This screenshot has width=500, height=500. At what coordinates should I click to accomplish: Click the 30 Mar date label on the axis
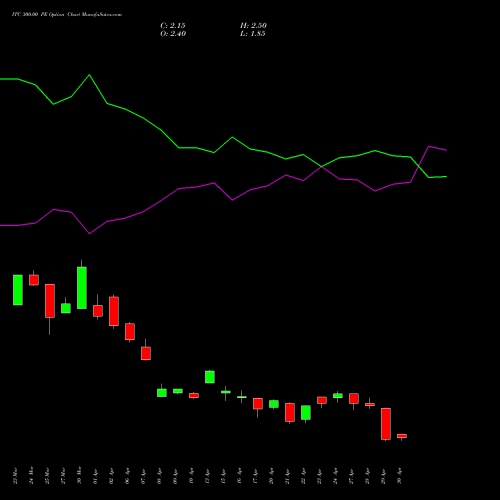pos(79,476)
